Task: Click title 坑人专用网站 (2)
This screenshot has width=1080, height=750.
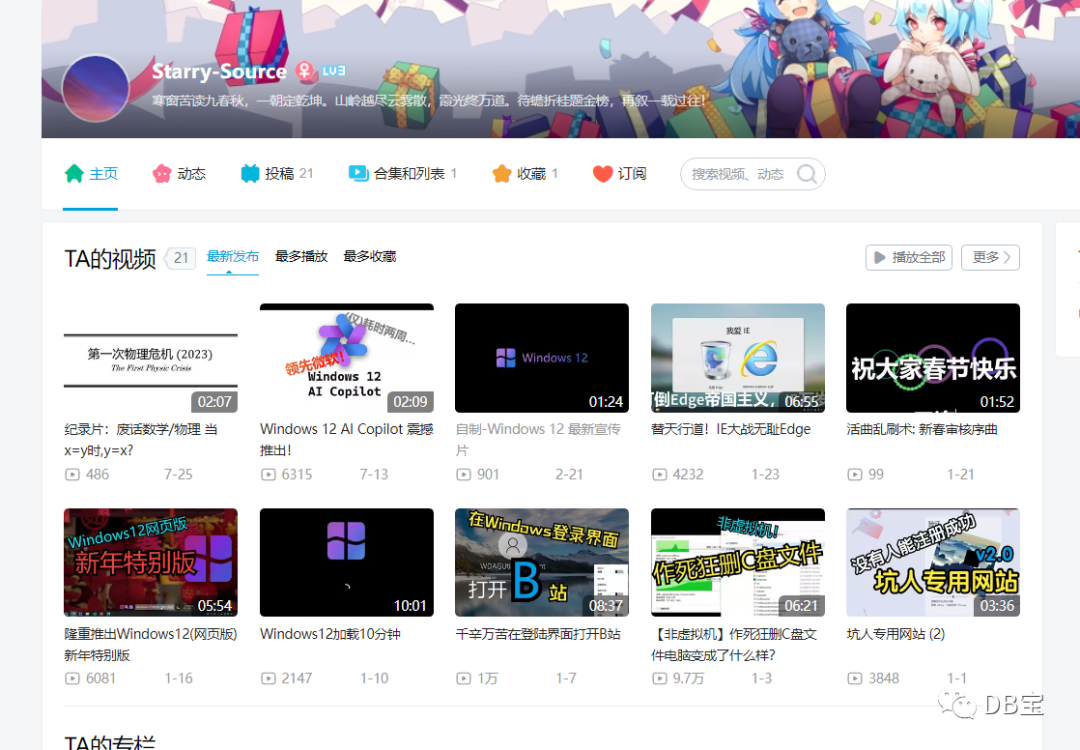Action: pos(895,634)
